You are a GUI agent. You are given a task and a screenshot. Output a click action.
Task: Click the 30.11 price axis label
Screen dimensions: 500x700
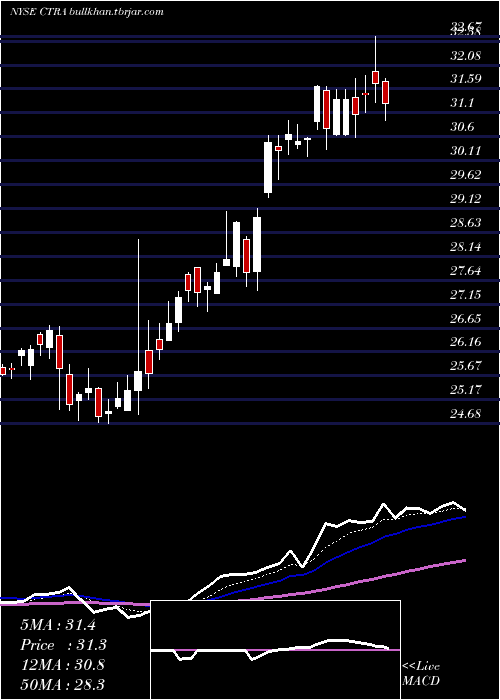click(466, 151)
